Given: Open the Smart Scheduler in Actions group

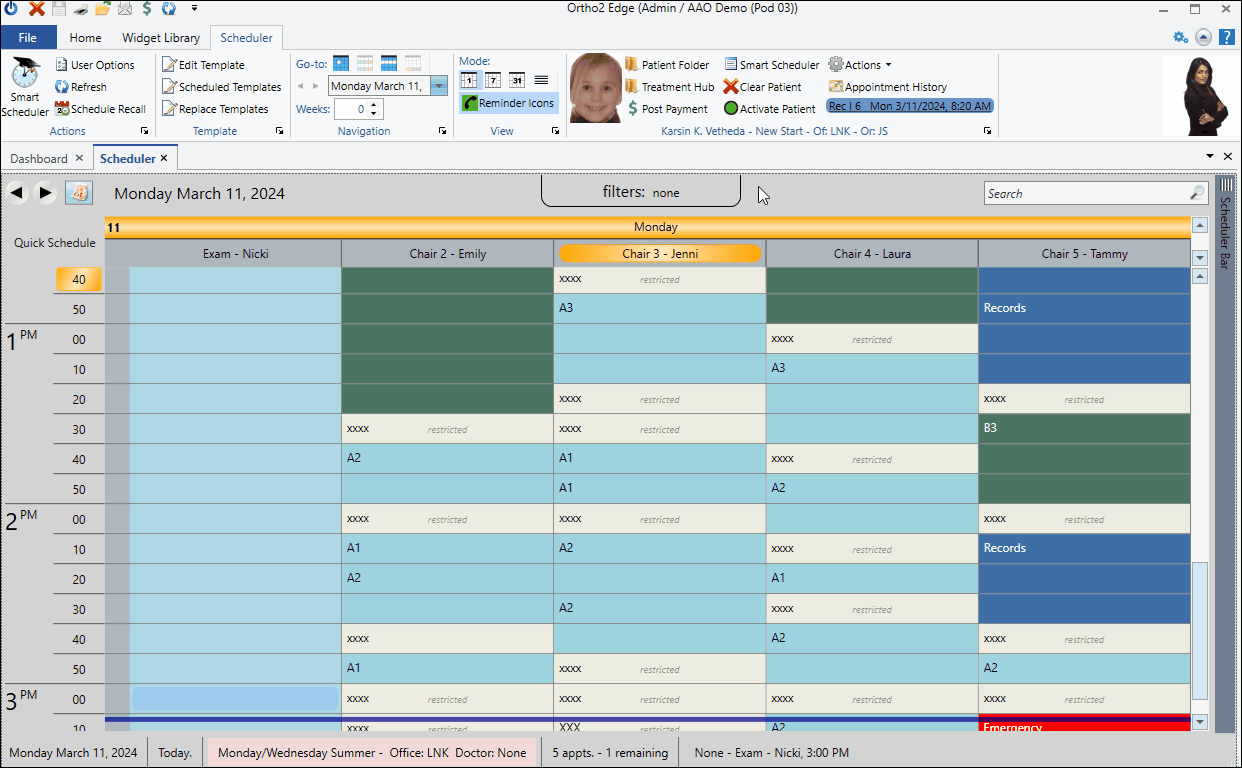Looking at the screenshot, I should 24,88.
